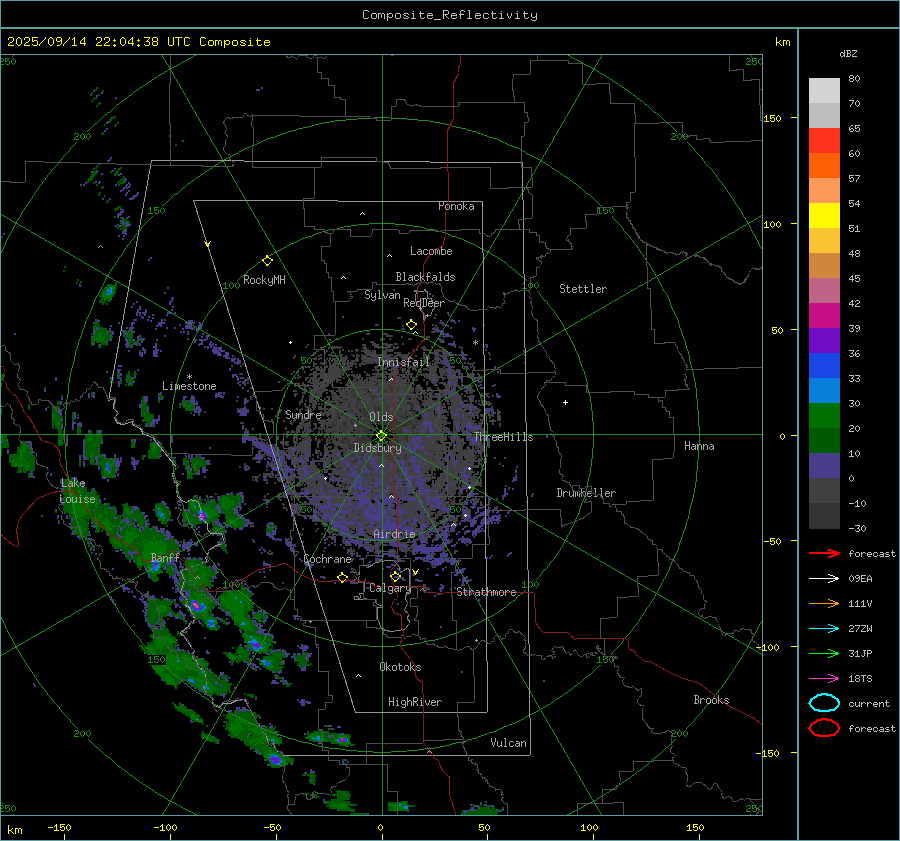The width and height of the screenshot is (900, 841).
Task: Click the cyan current ellipse icon
Action: 824,703
